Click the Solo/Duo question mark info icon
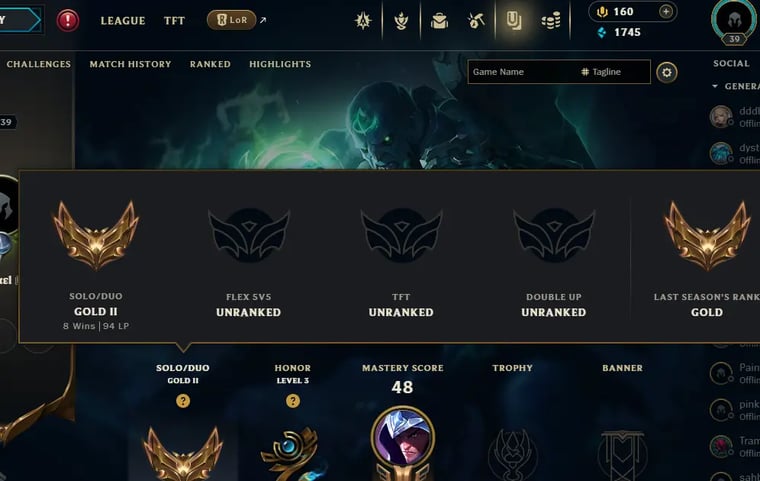760x481 pixels. pyautogui.click(x=183, y=401)
